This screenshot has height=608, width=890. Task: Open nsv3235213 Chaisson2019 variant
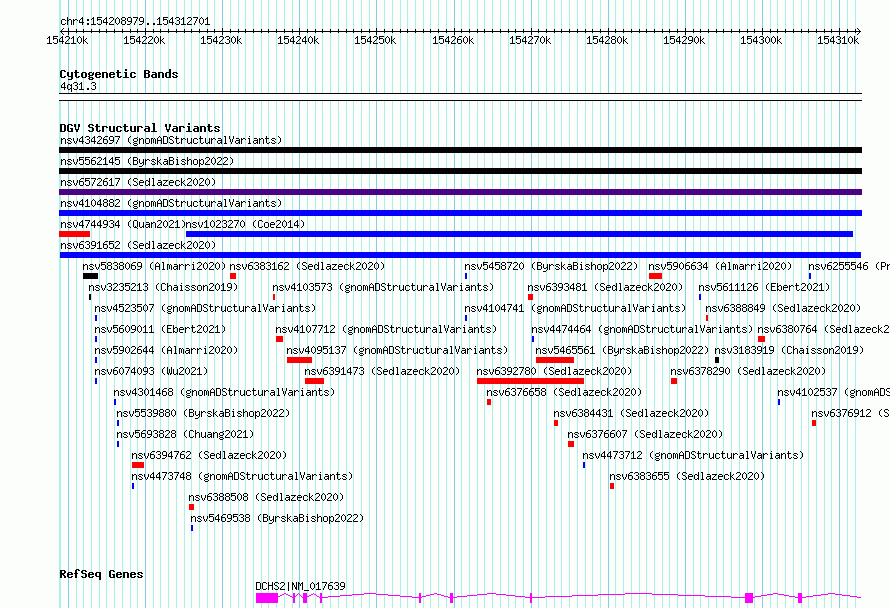coord(163,287)
